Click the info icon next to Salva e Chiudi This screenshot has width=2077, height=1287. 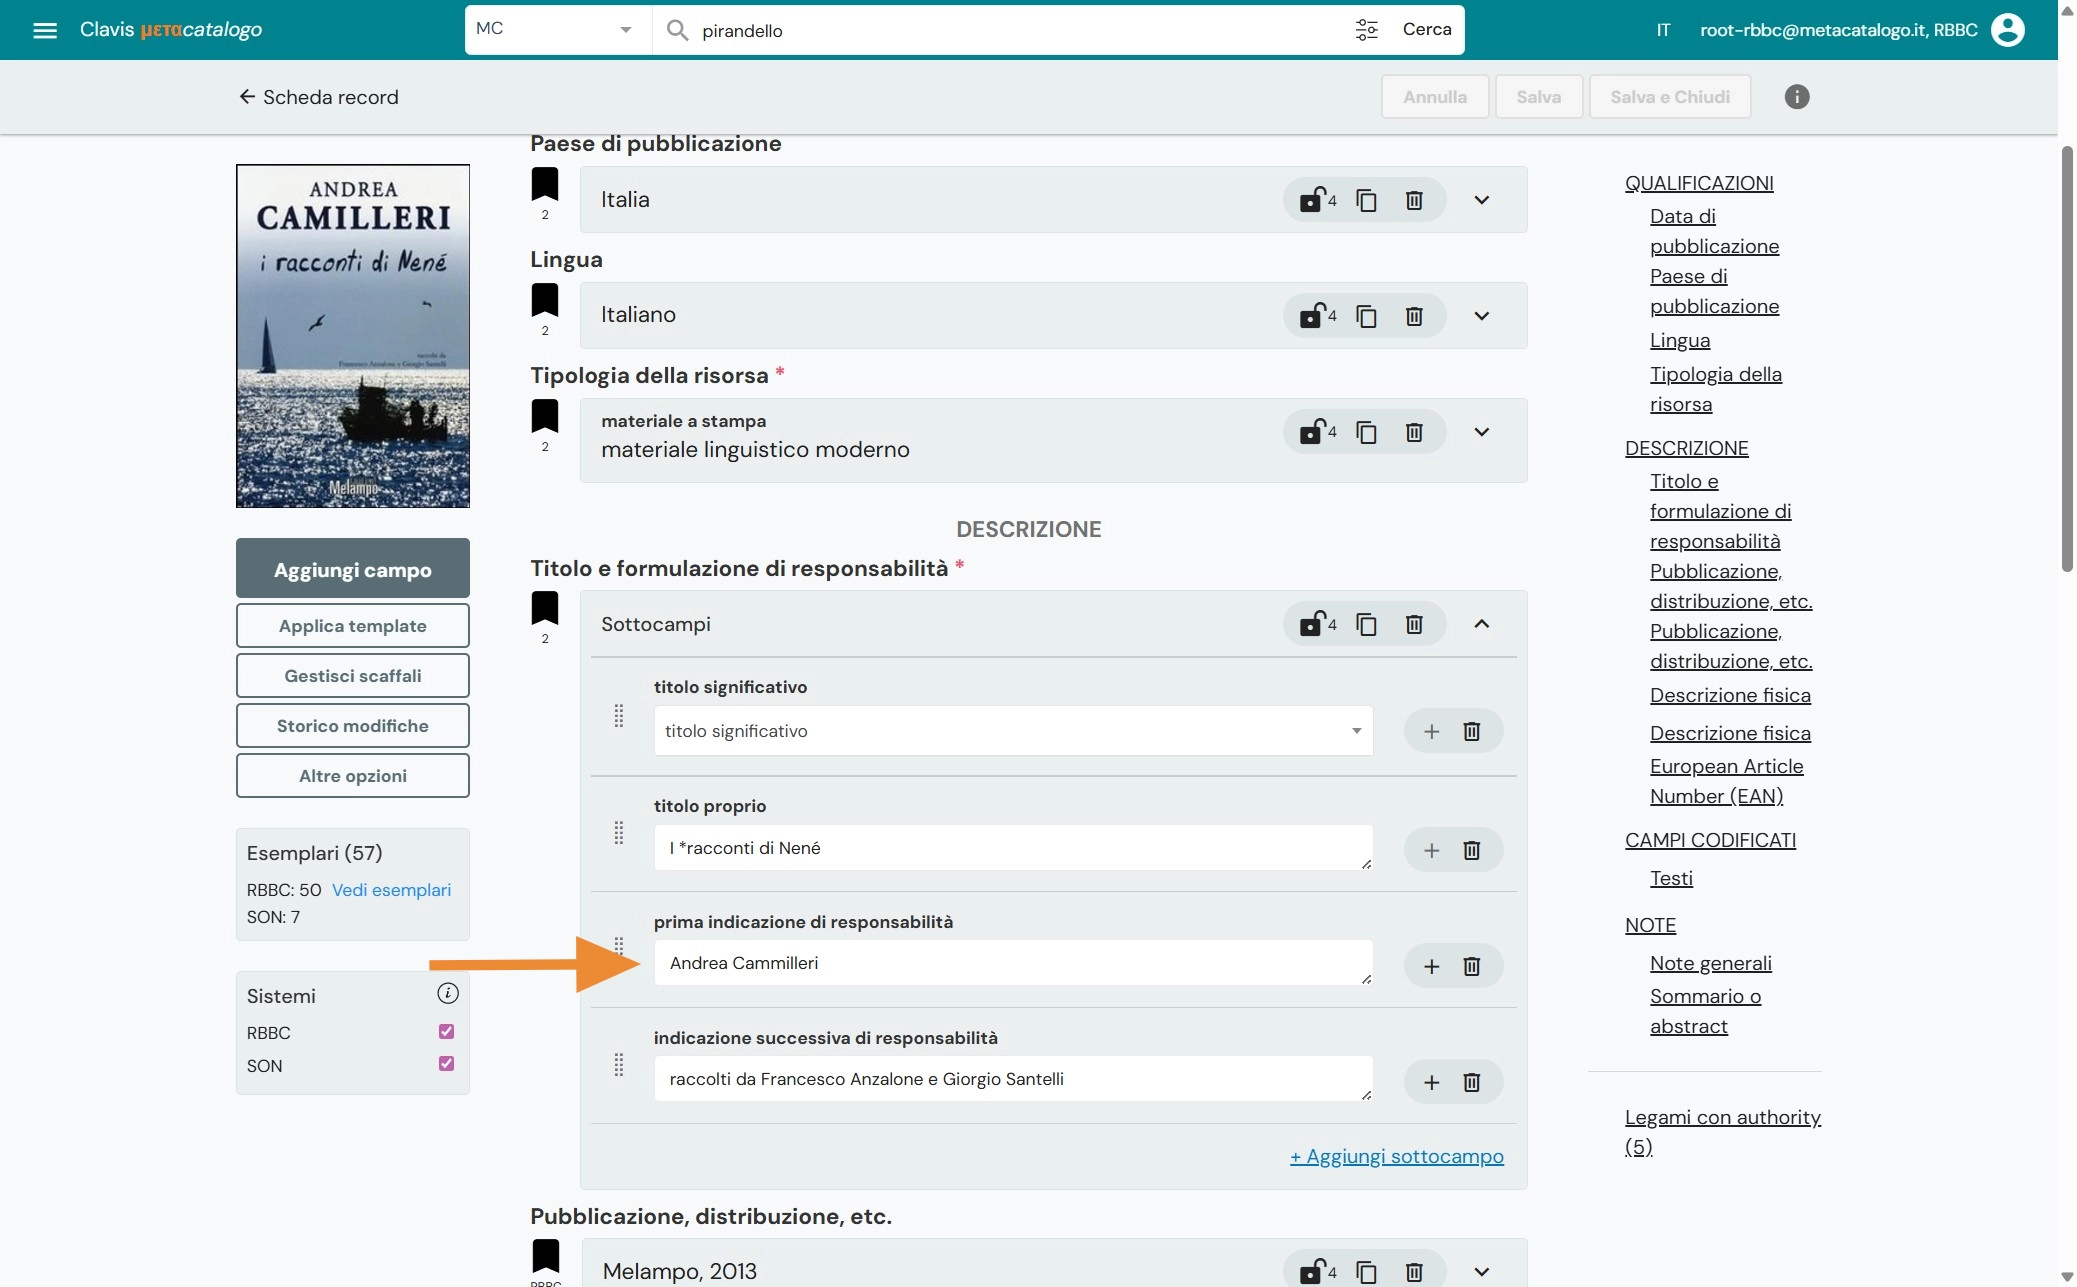(x=1797, y=96)
